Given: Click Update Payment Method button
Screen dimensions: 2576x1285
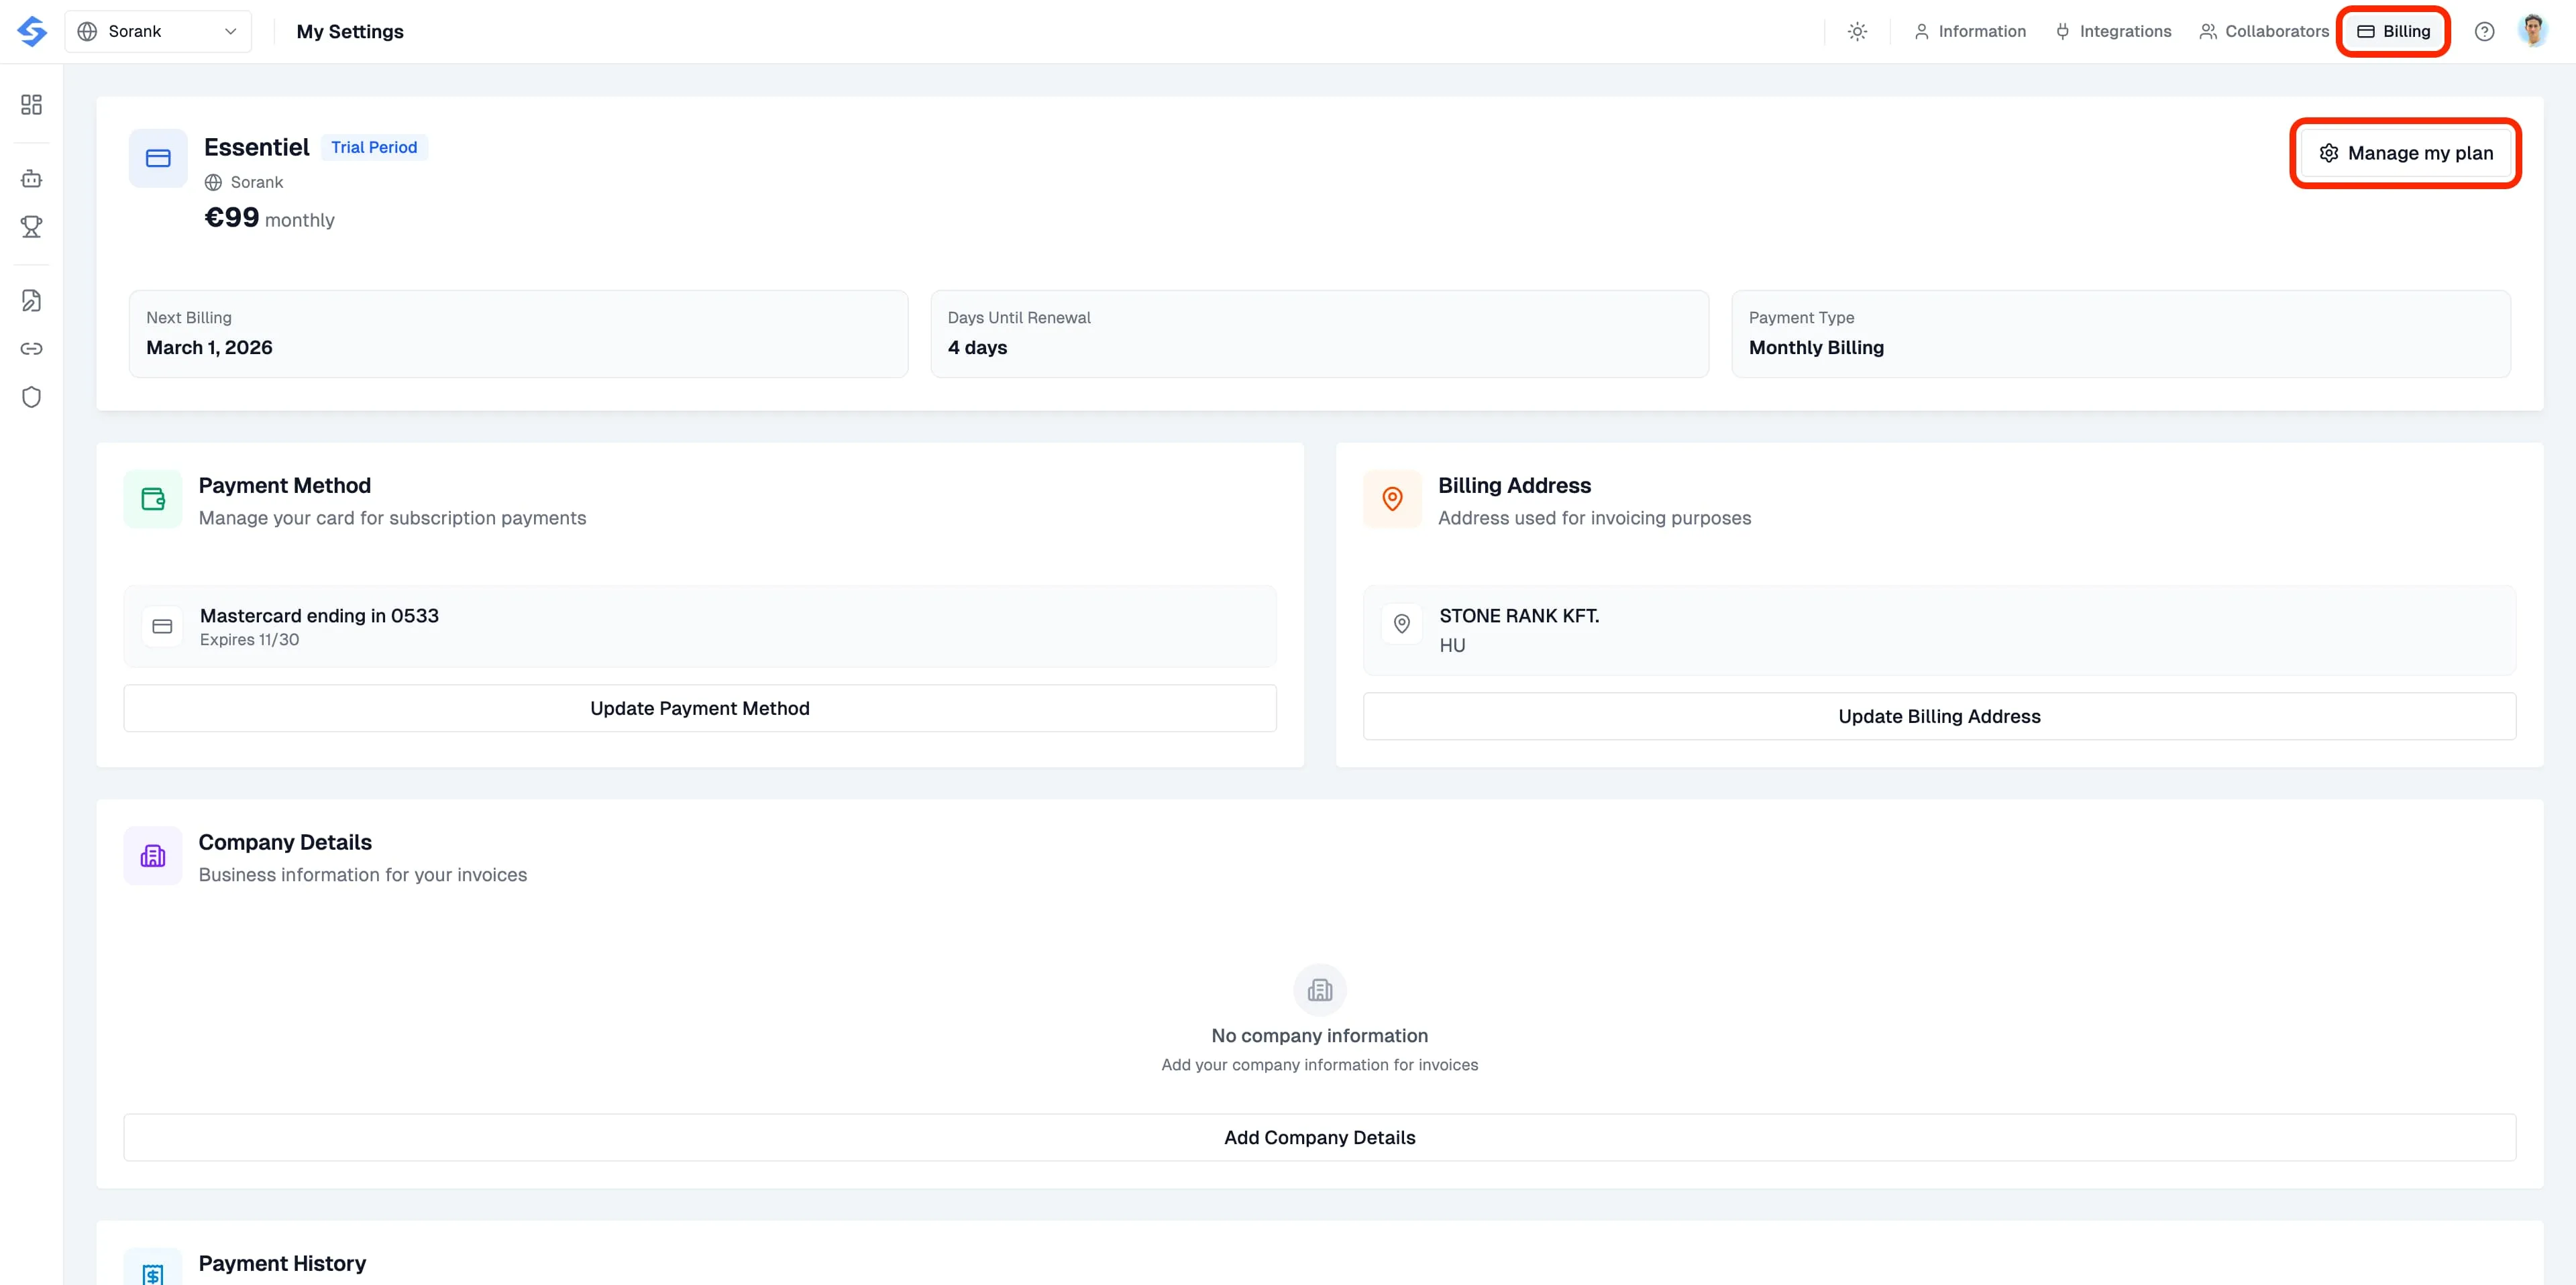Looking at the screenshot, I should tap(699, 708).
